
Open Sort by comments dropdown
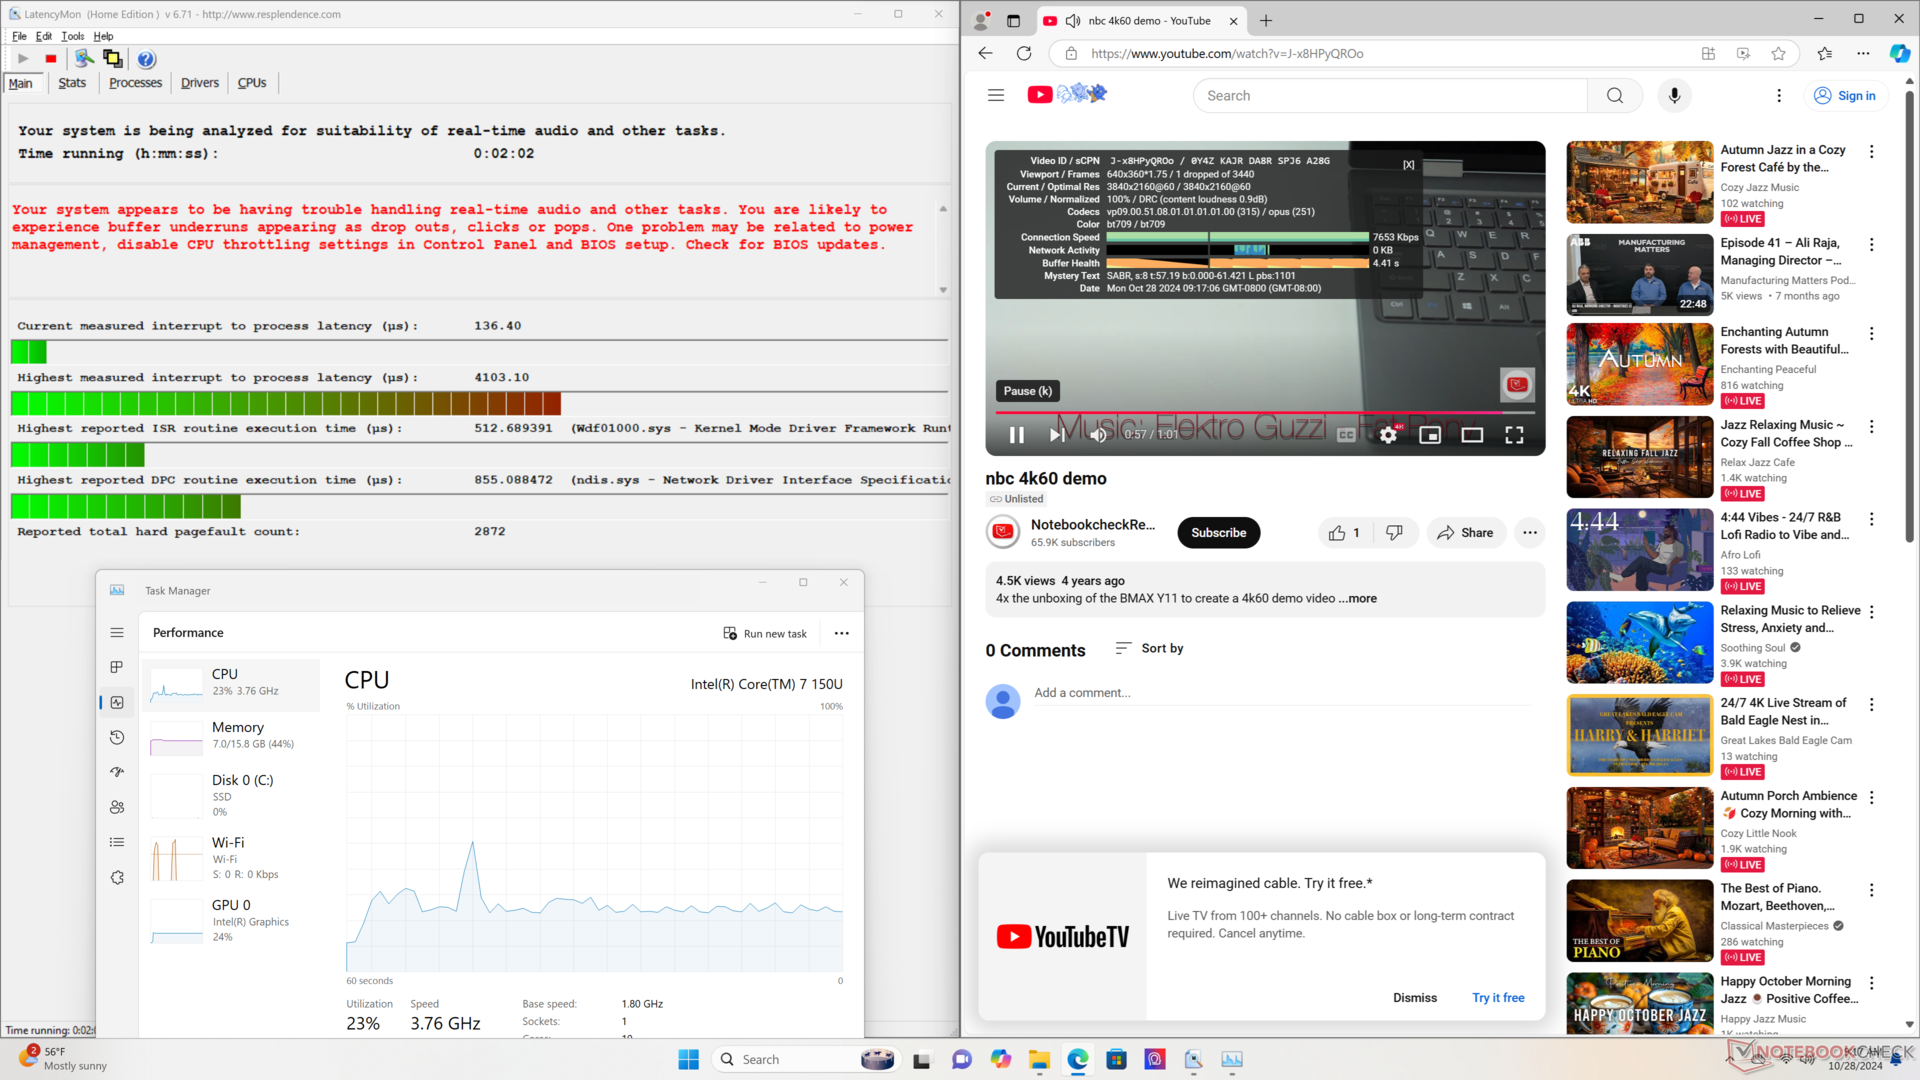[x=1150, y=649]
